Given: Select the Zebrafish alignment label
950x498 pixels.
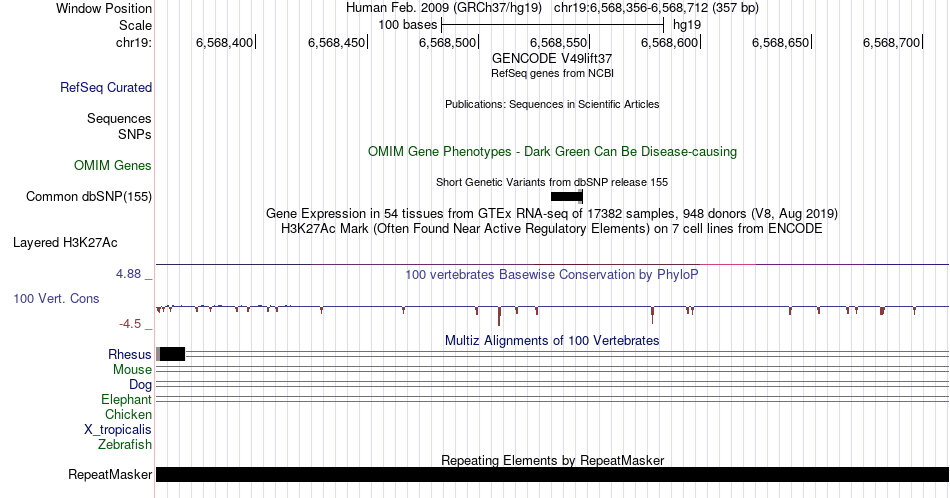Looking at the screenshot, I should coord(125,444).
